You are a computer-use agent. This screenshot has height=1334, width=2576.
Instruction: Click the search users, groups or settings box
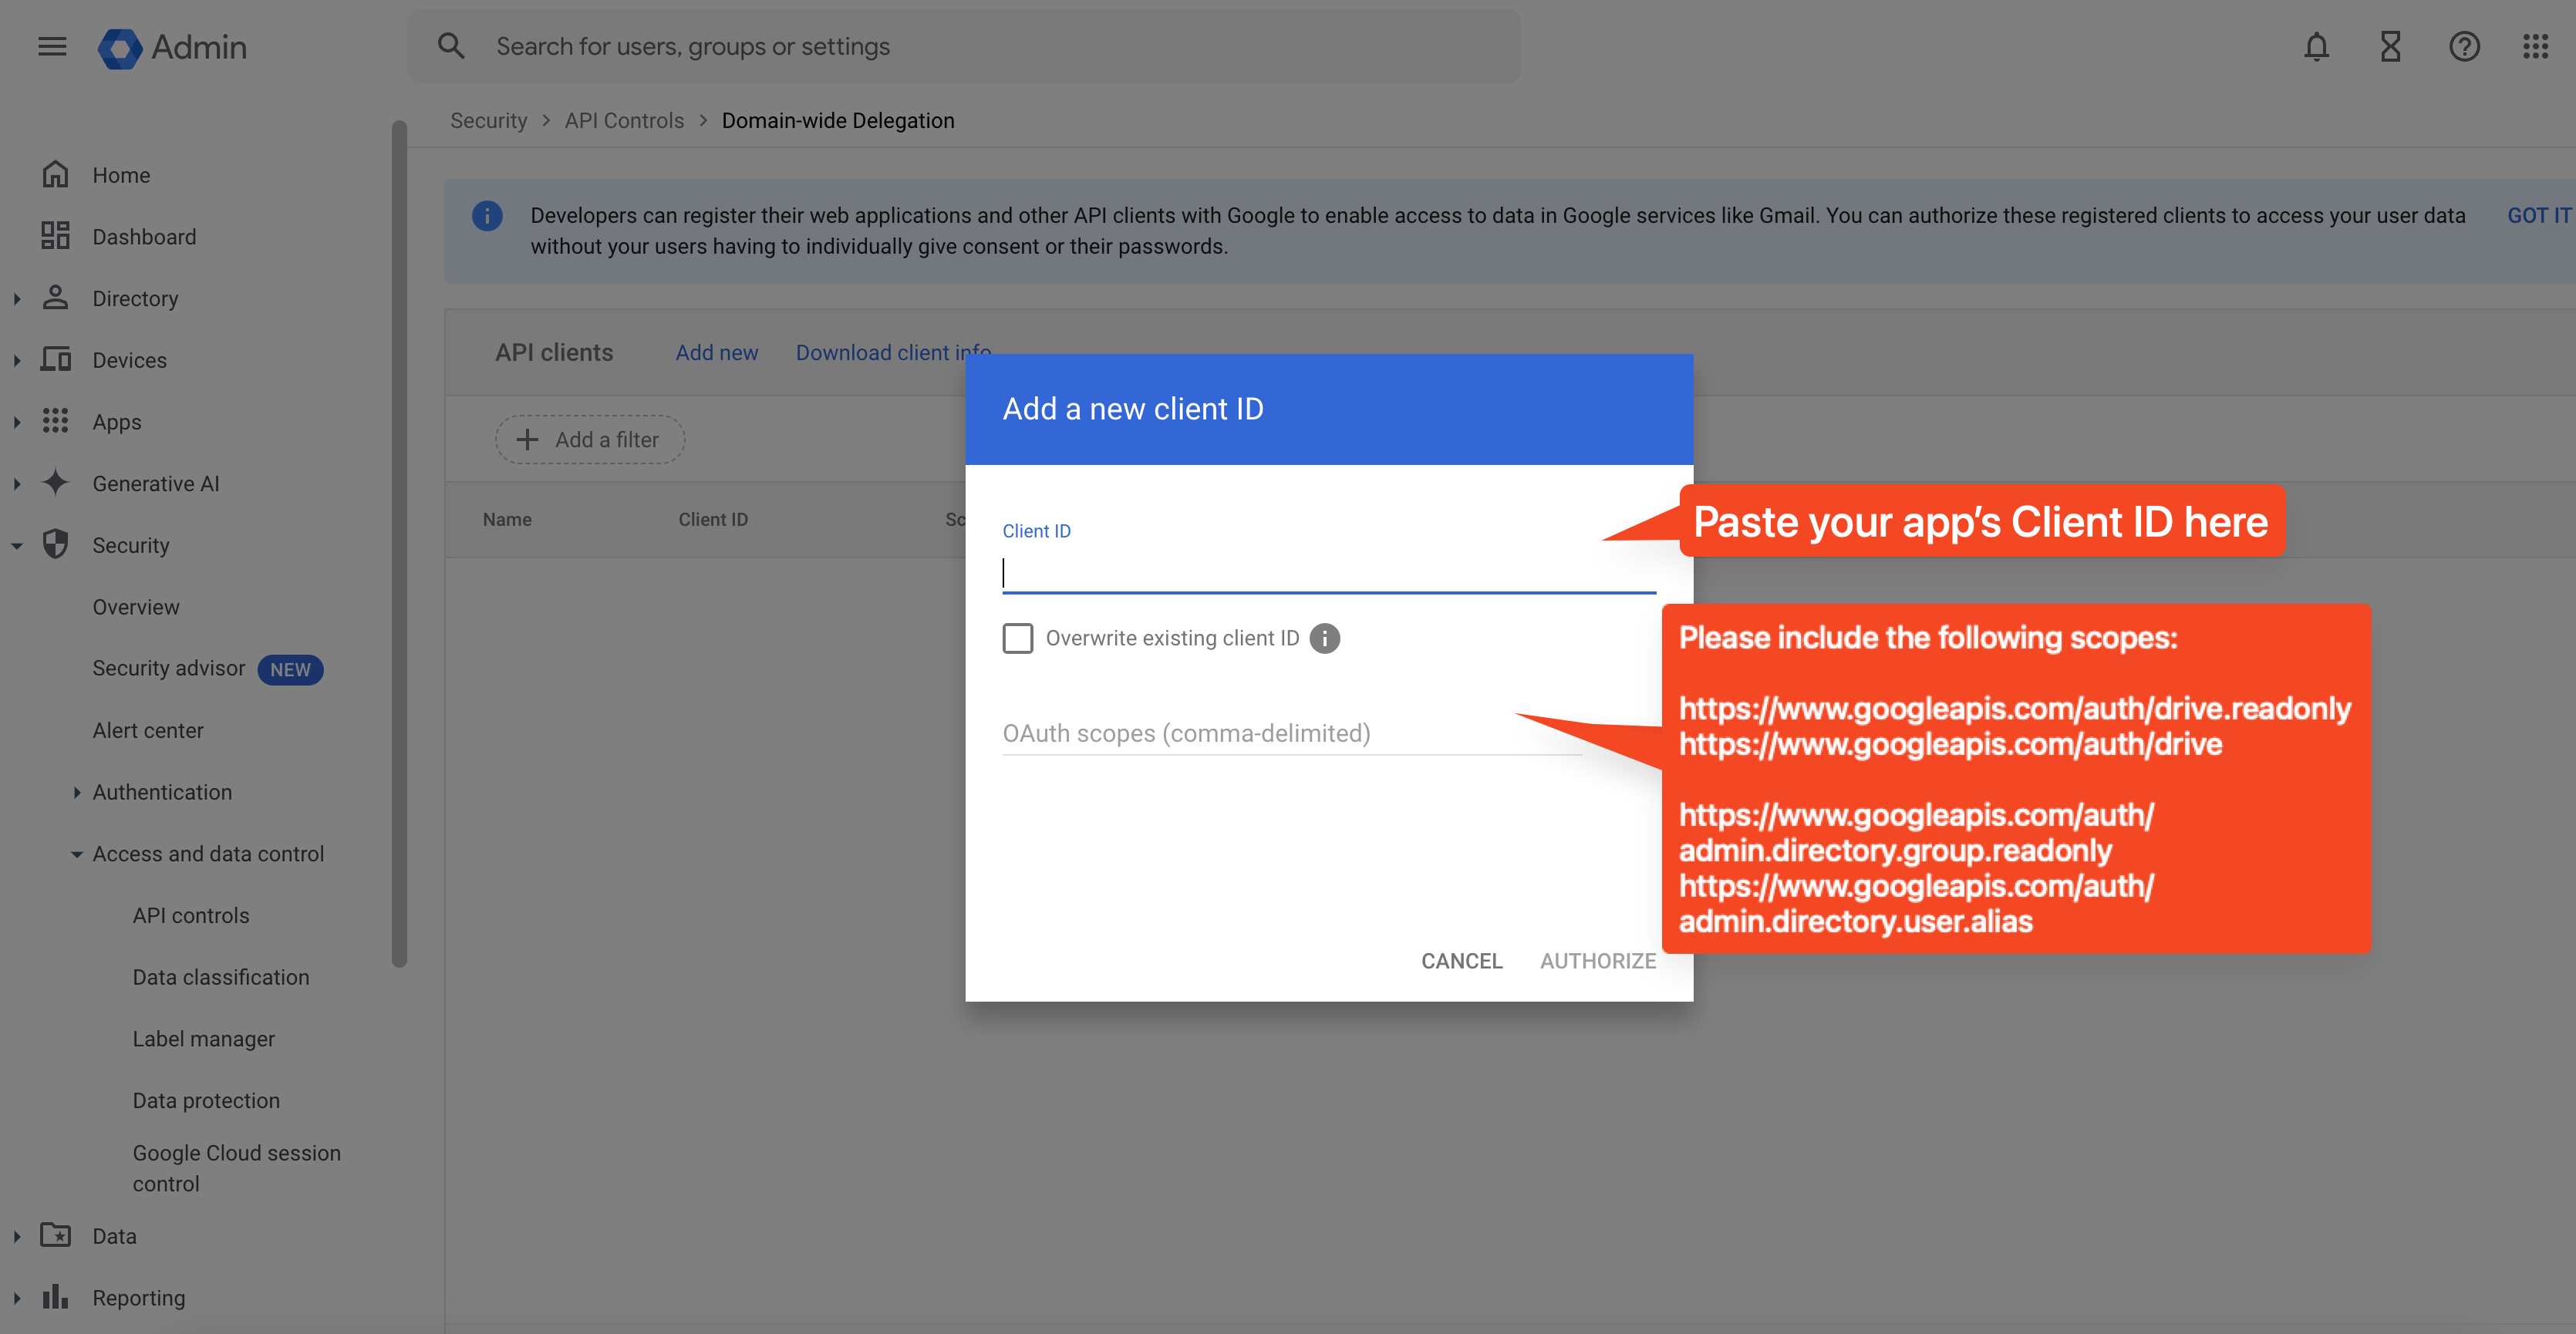964,47
